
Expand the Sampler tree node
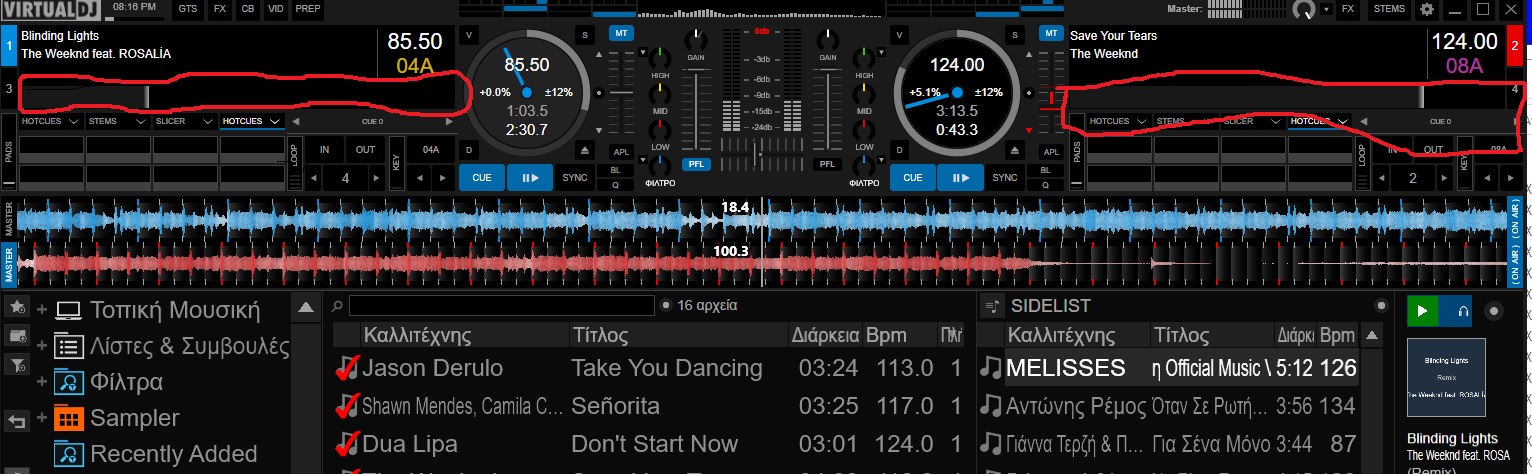point(42,418)
